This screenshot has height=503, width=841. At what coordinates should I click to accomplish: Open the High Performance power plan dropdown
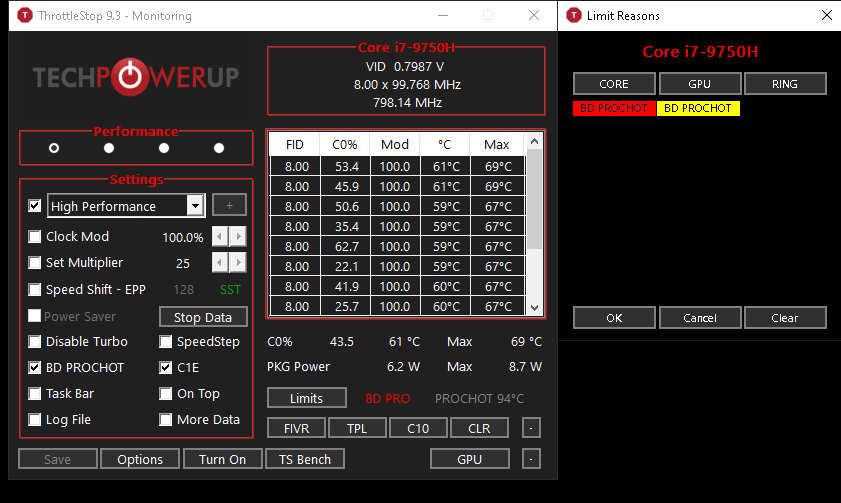(x=195, y=206)
